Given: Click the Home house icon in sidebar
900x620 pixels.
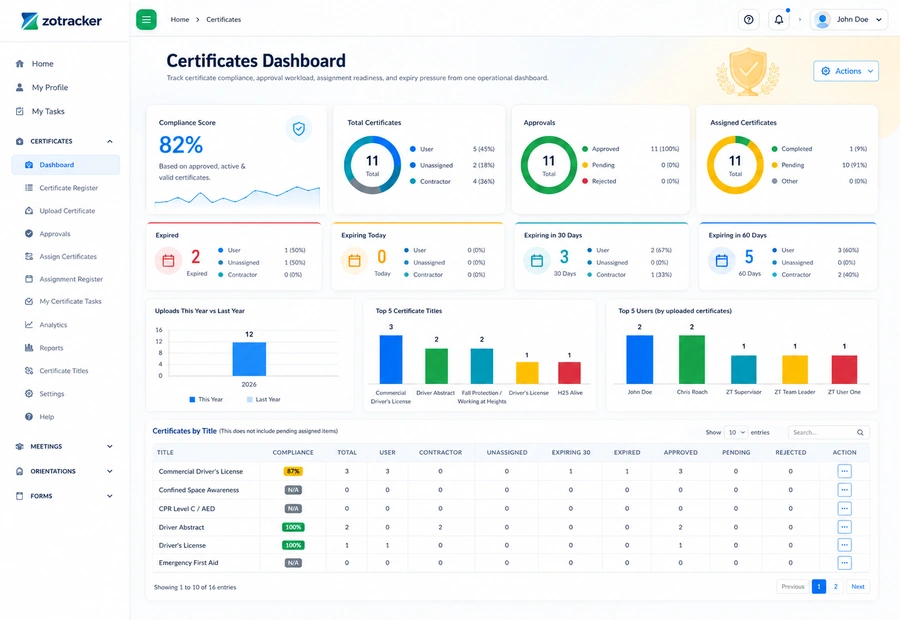Looking at the screenshot, I should coord(20,64).
